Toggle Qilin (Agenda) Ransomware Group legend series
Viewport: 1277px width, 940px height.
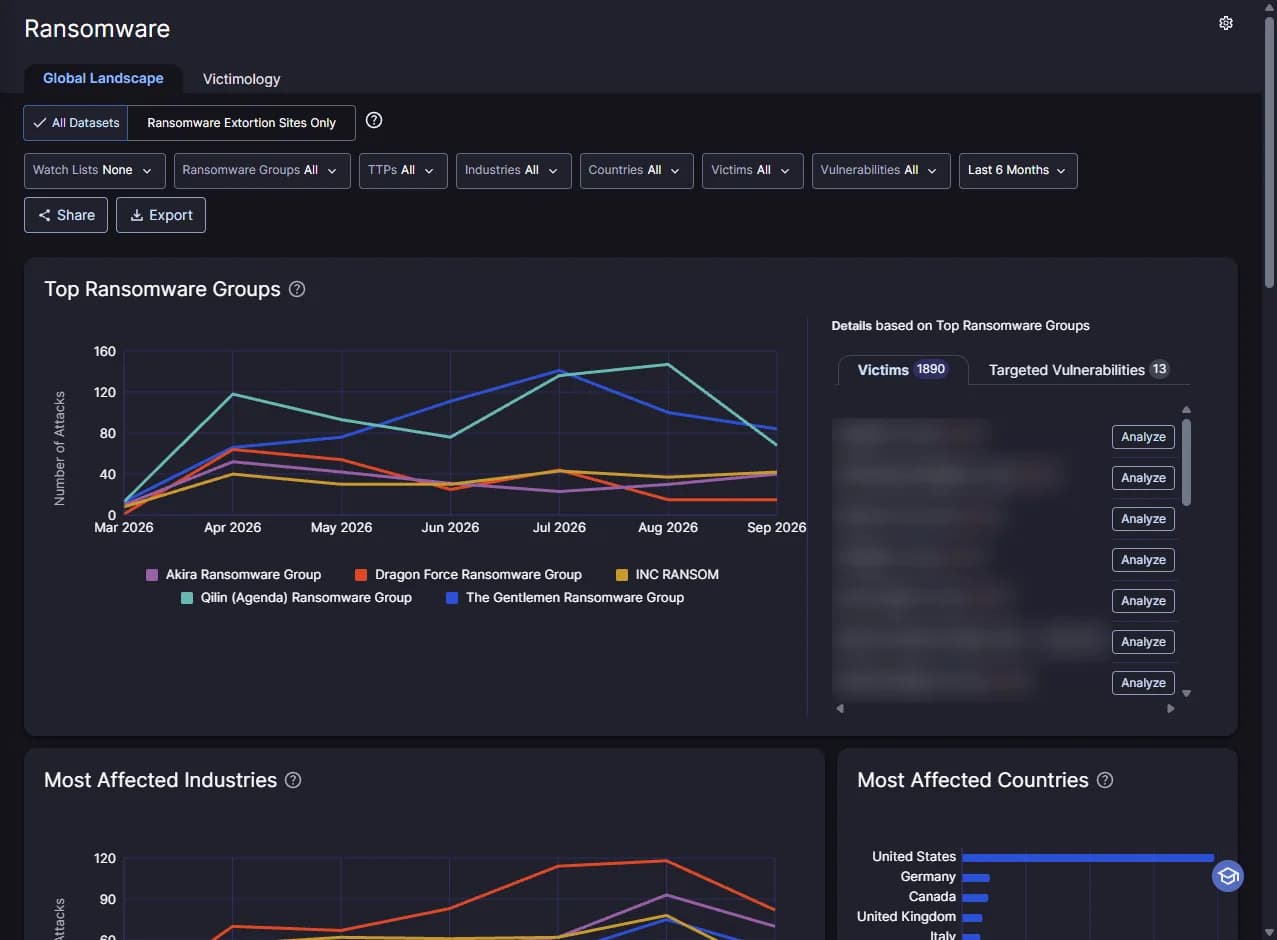point(296,598)
